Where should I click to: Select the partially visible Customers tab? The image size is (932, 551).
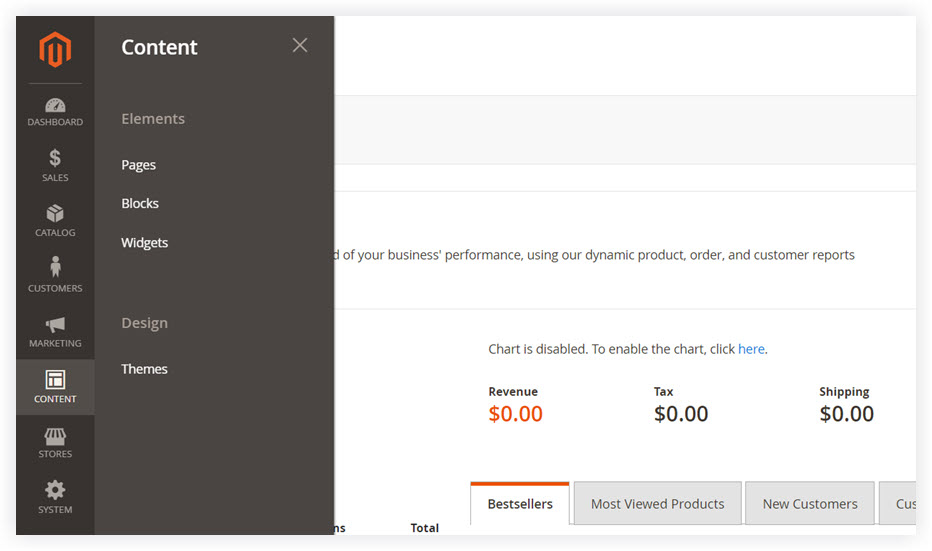[898, 503]
